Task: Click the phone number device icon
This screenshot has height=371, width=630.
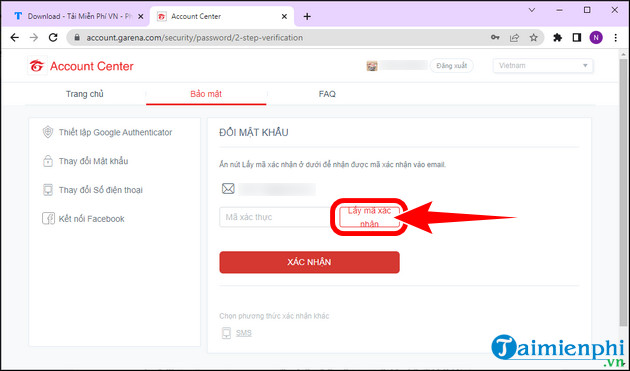Action: coord(48,190)
